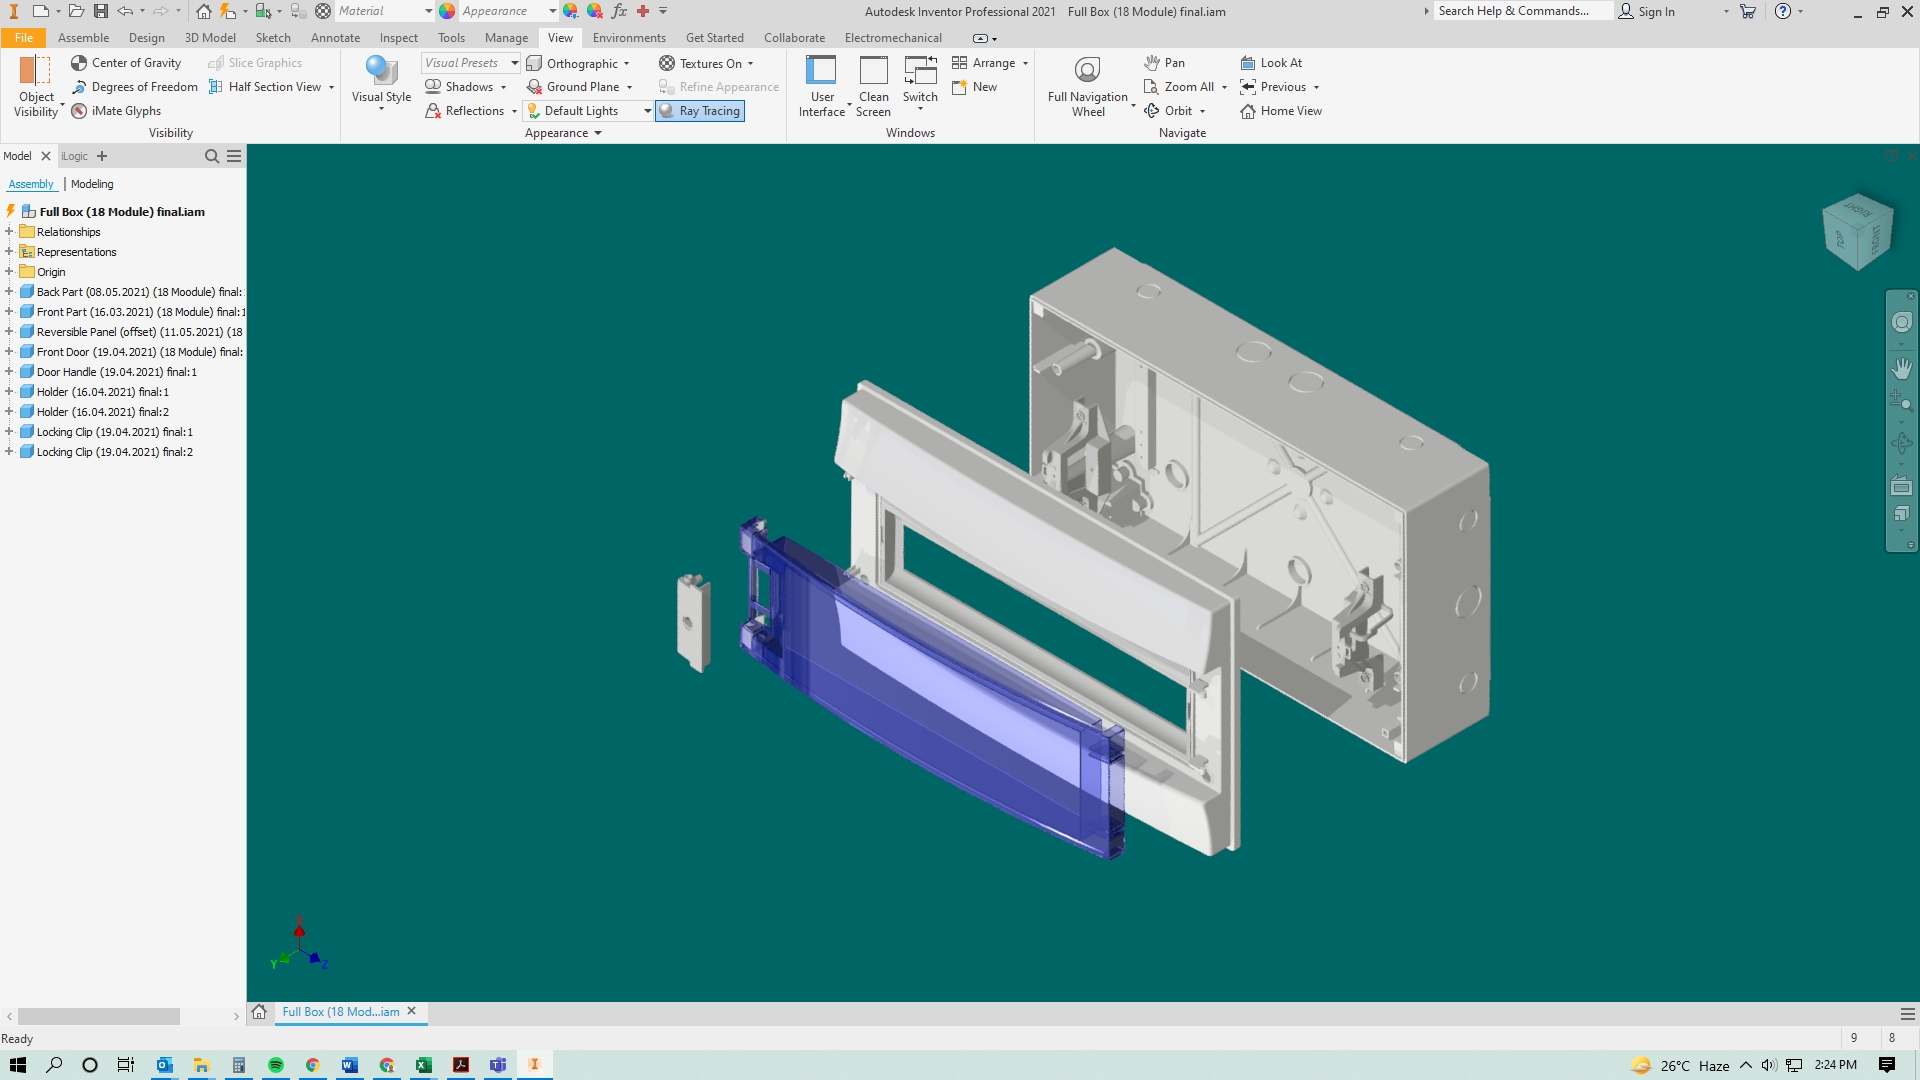Click the Center of Gravity icon
Screen dimensions: 1920x1080
(79, 62)
